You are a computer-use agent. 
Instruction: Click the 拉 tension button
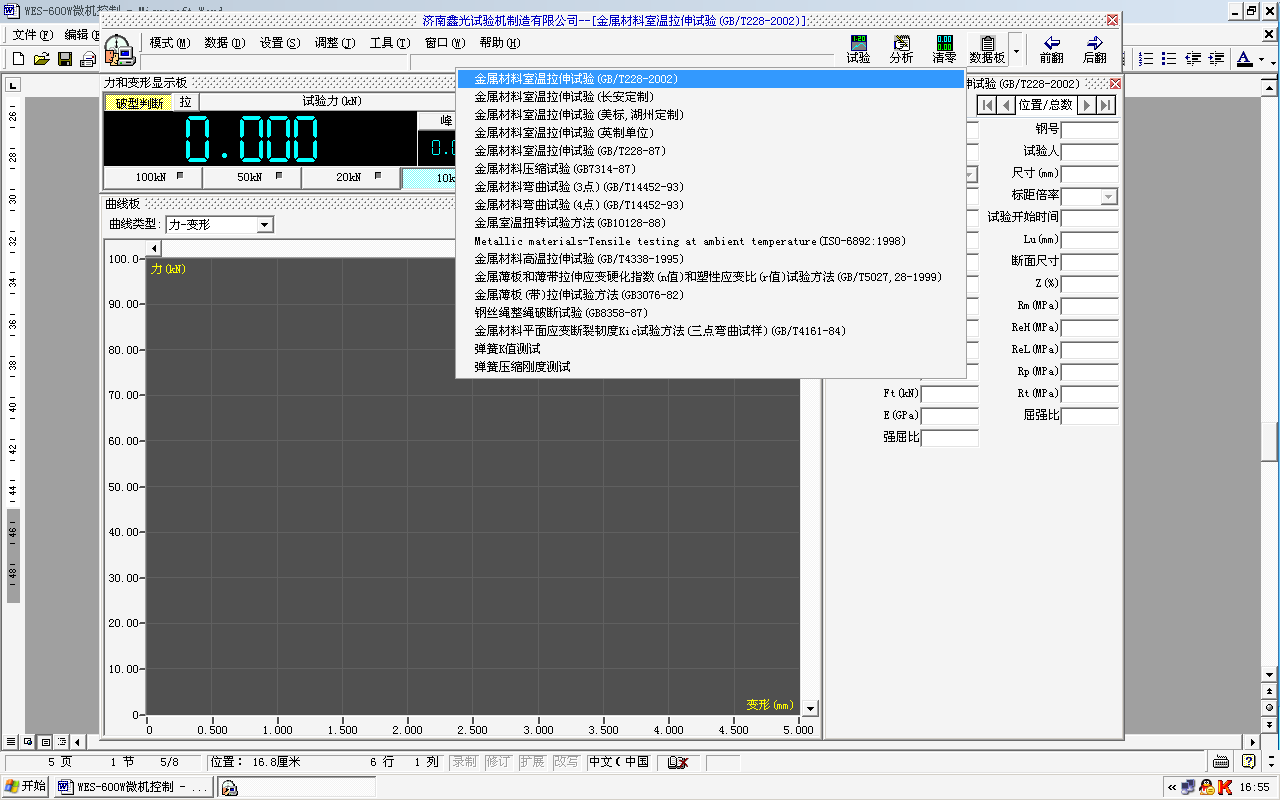[x=186, y=102]
